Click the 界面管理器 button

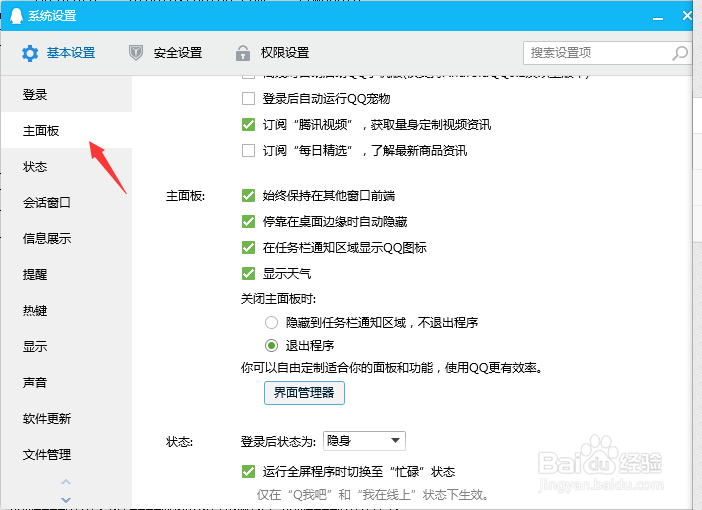click(x=304, y=393)
